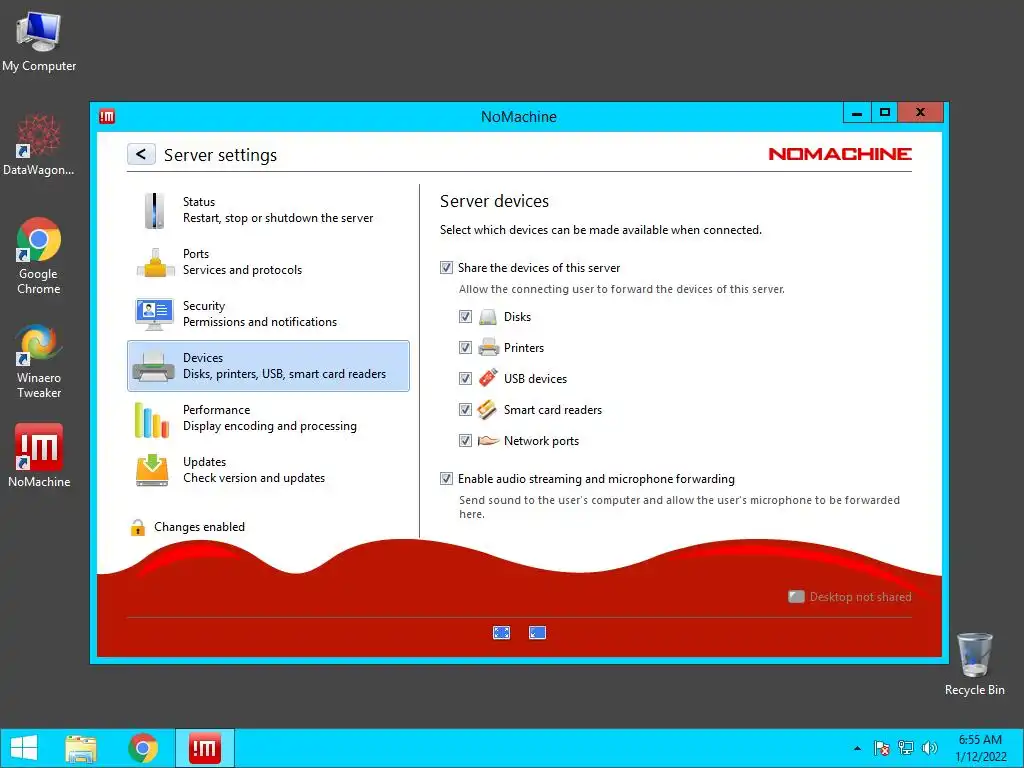Open Updates check version section
The image size is (1024, 768).
(268, 470)
